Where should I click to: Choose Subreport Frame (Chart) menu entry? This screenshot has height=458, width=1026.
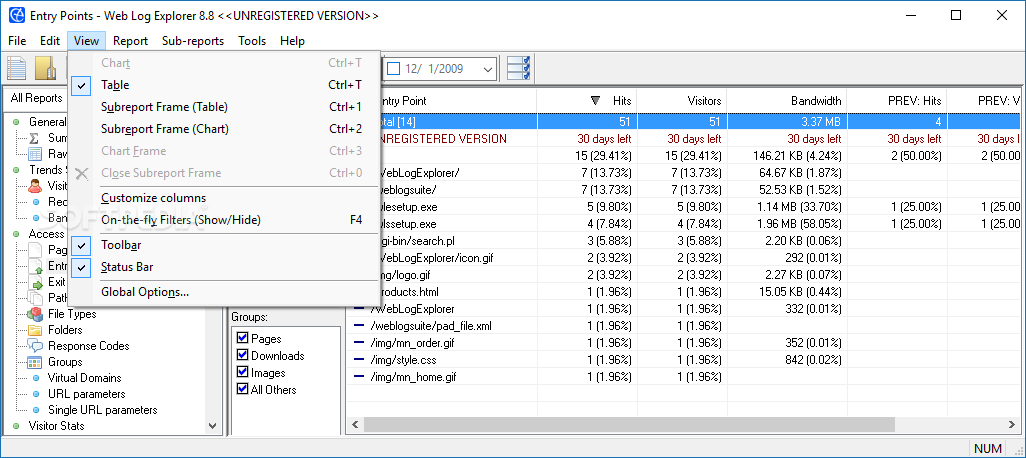tap(224, 129)
